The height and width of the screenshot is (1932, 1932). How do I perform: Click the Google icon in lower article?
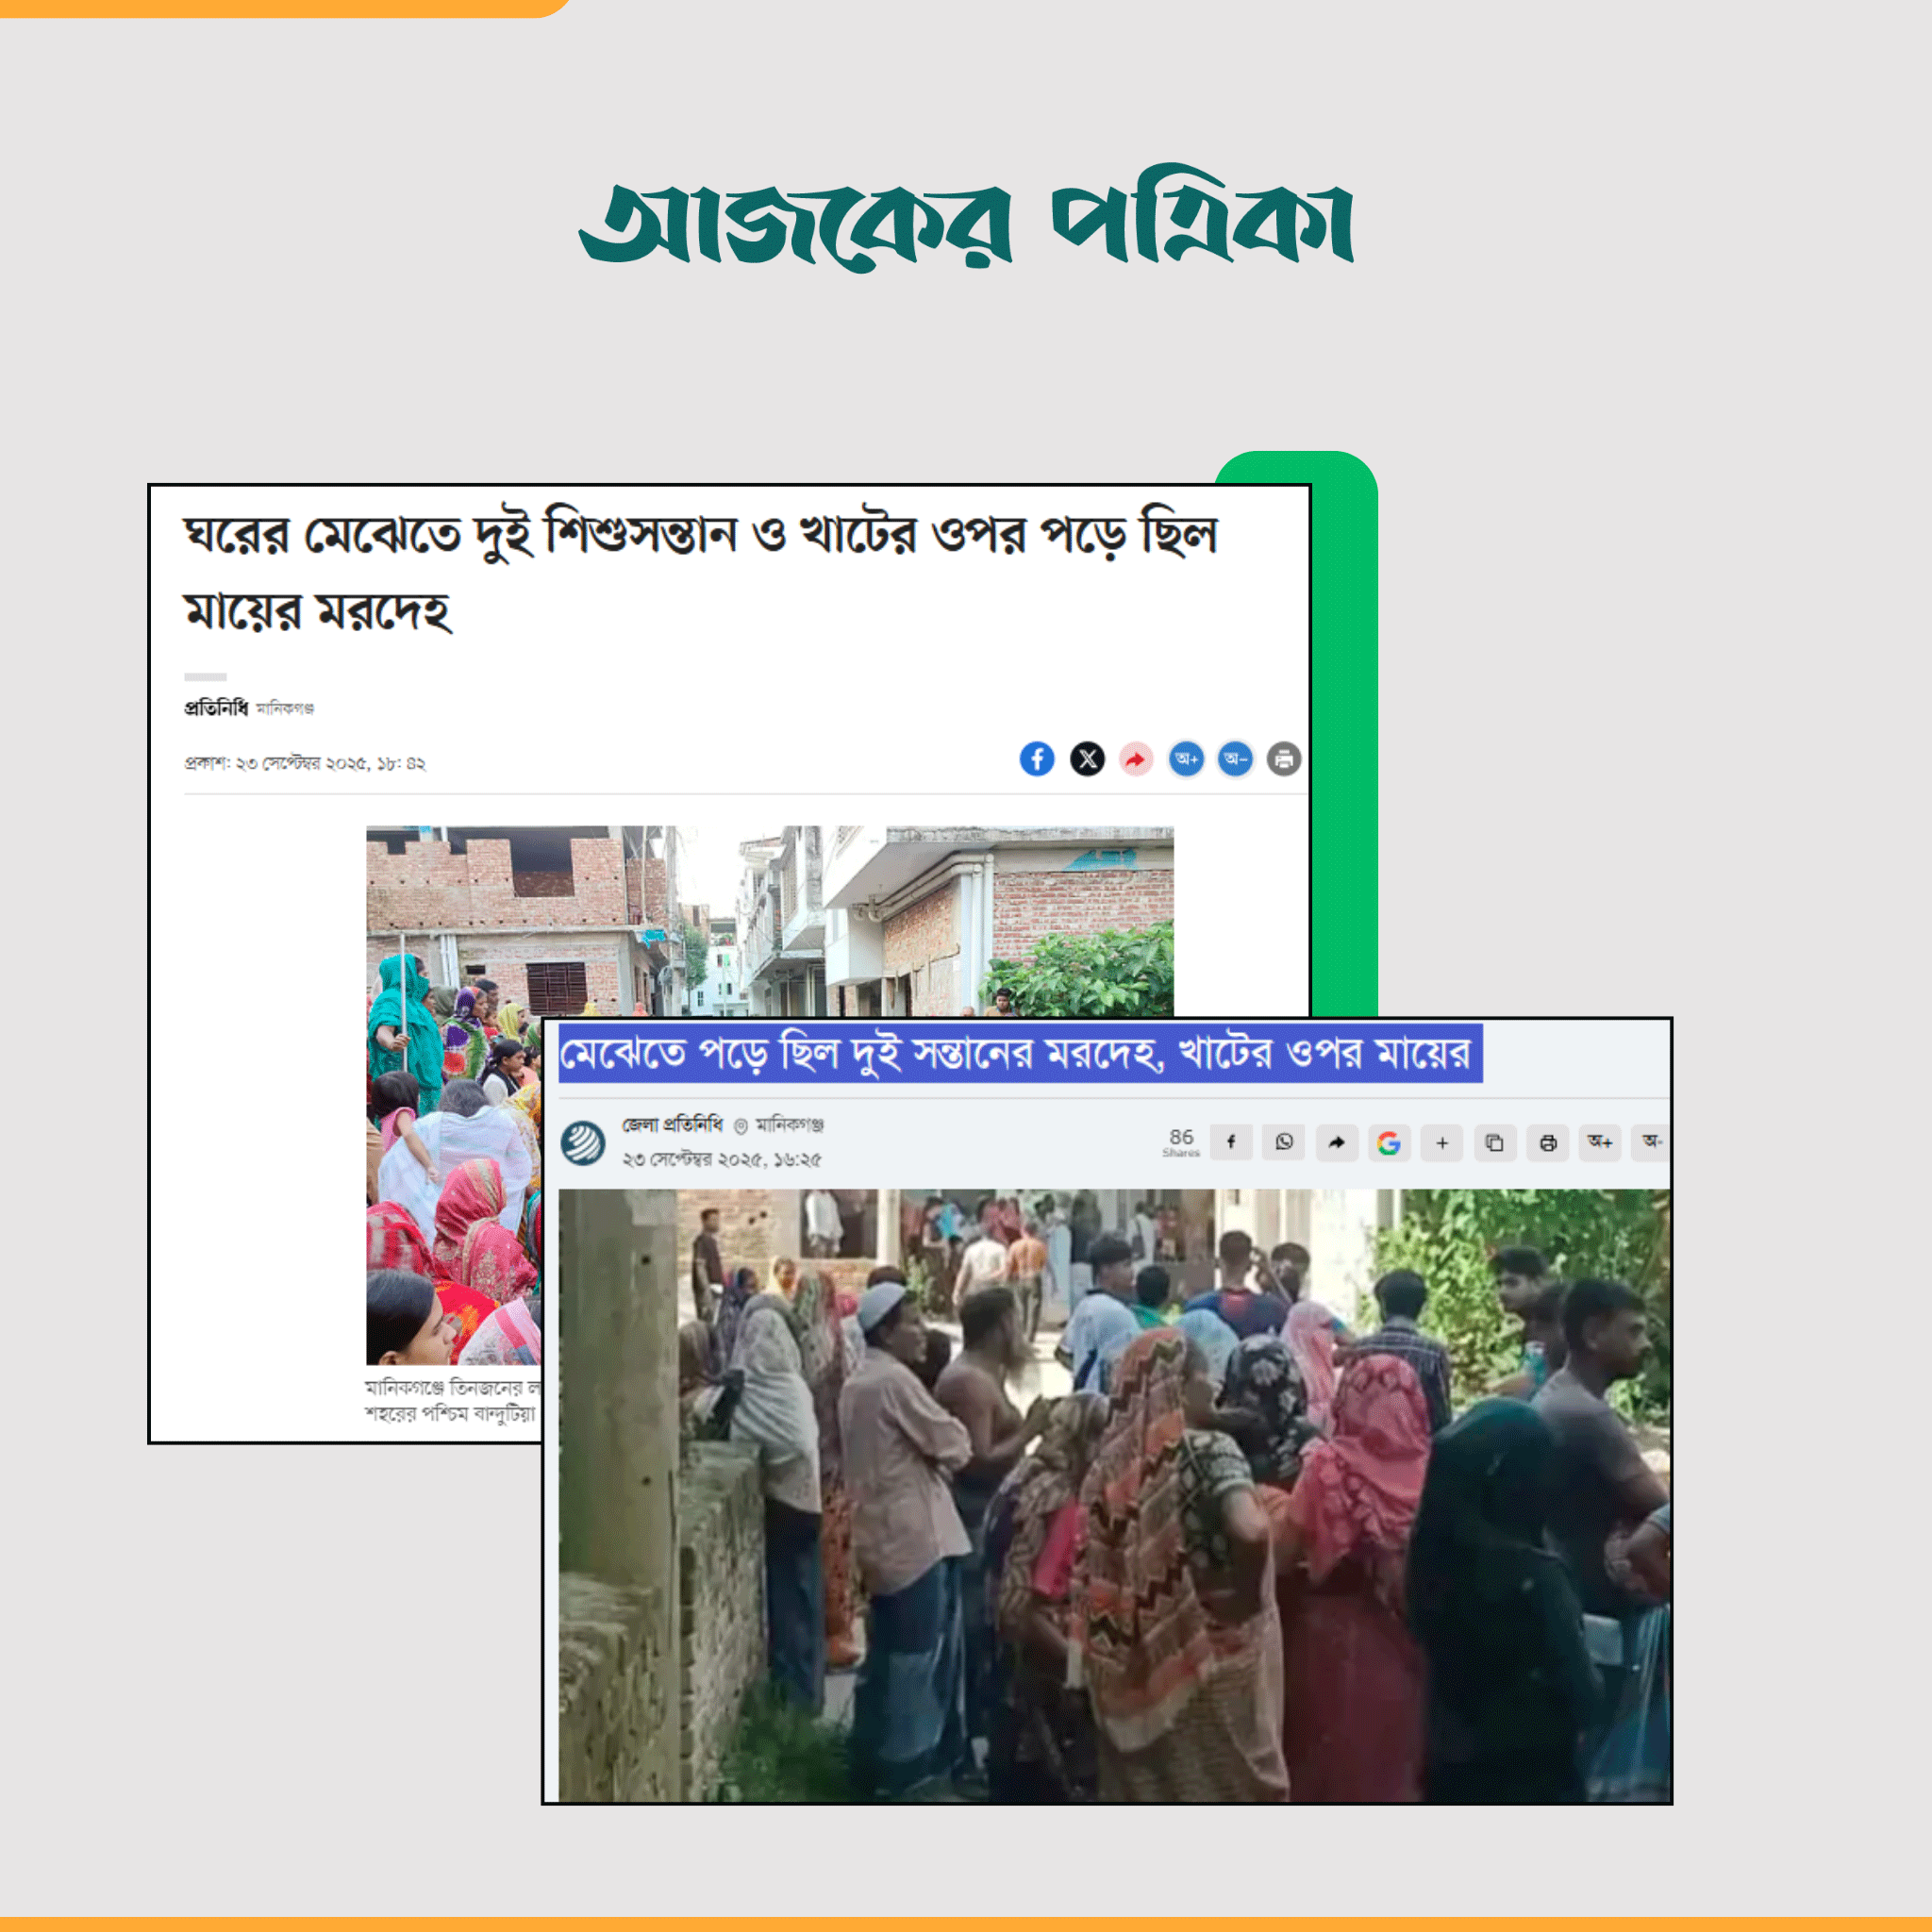[x=1389, y=1142]
